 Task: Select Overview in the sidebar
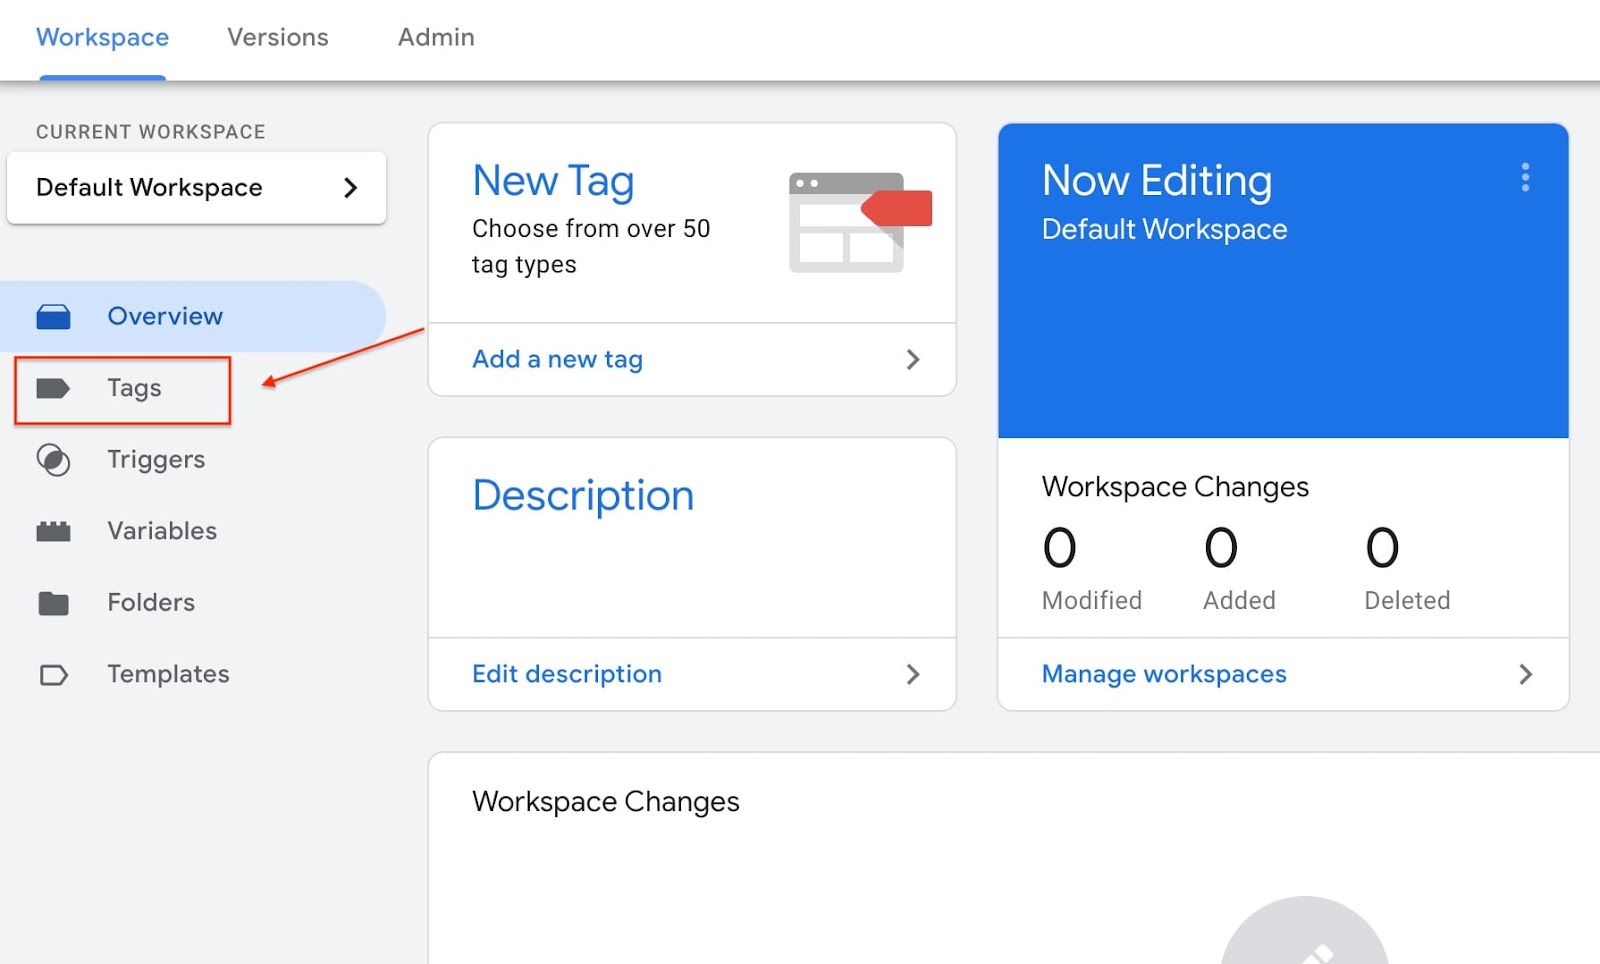click(x=193, y=316)
